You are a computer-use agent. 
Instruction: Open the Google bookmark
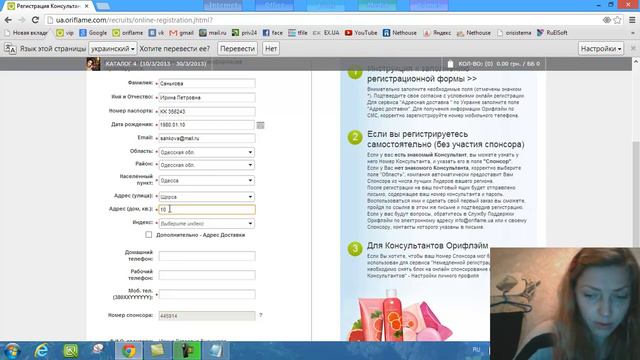pyautogui.click(x=93, y=33)
